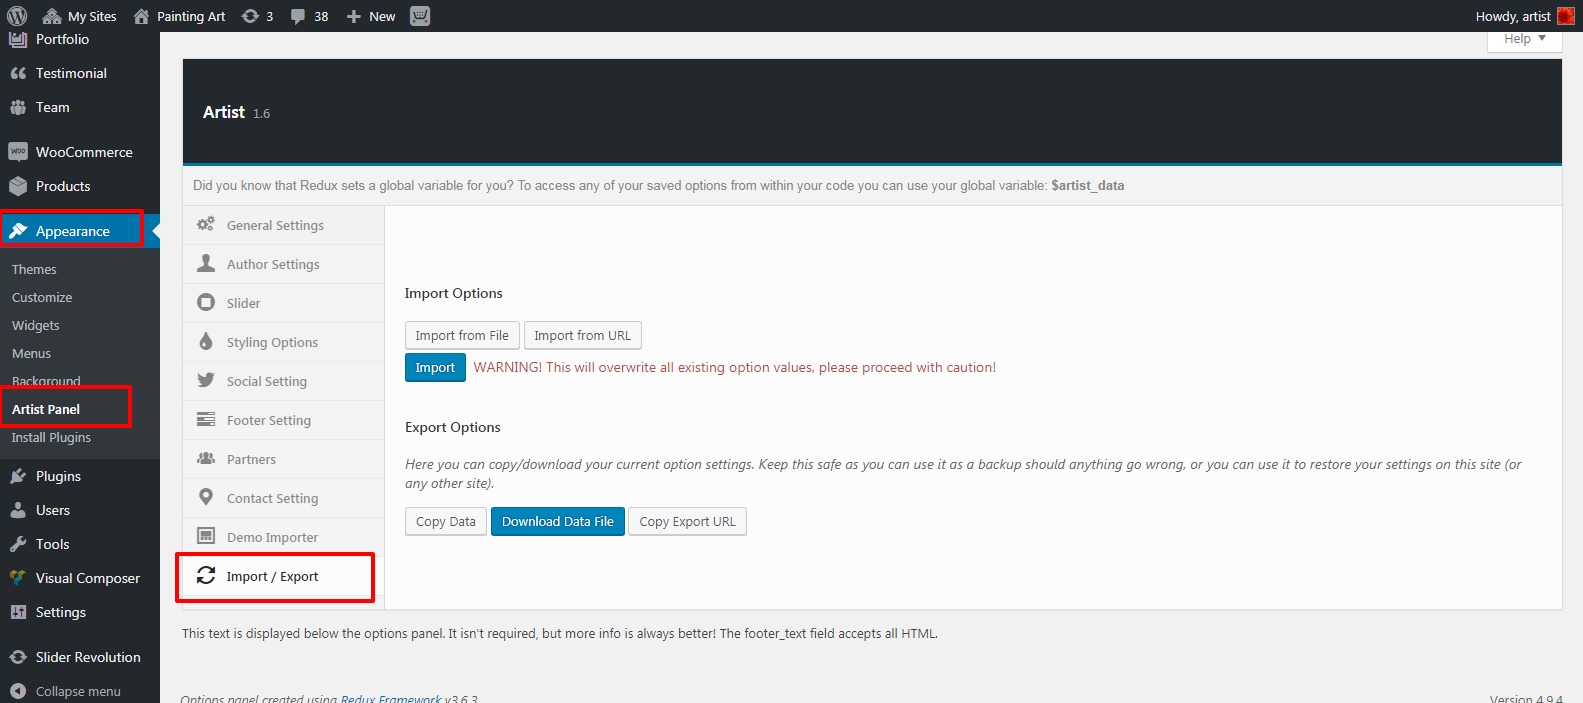Screen dimensions: 1583x703
Task: Click the Collapse menu arrow icon
Action: point(18,691)
